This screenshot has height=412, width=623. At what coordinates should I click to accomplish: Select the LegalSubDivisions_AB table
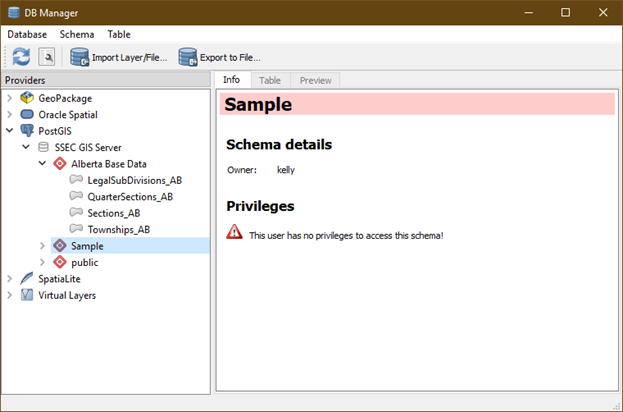tap(135, 180)
